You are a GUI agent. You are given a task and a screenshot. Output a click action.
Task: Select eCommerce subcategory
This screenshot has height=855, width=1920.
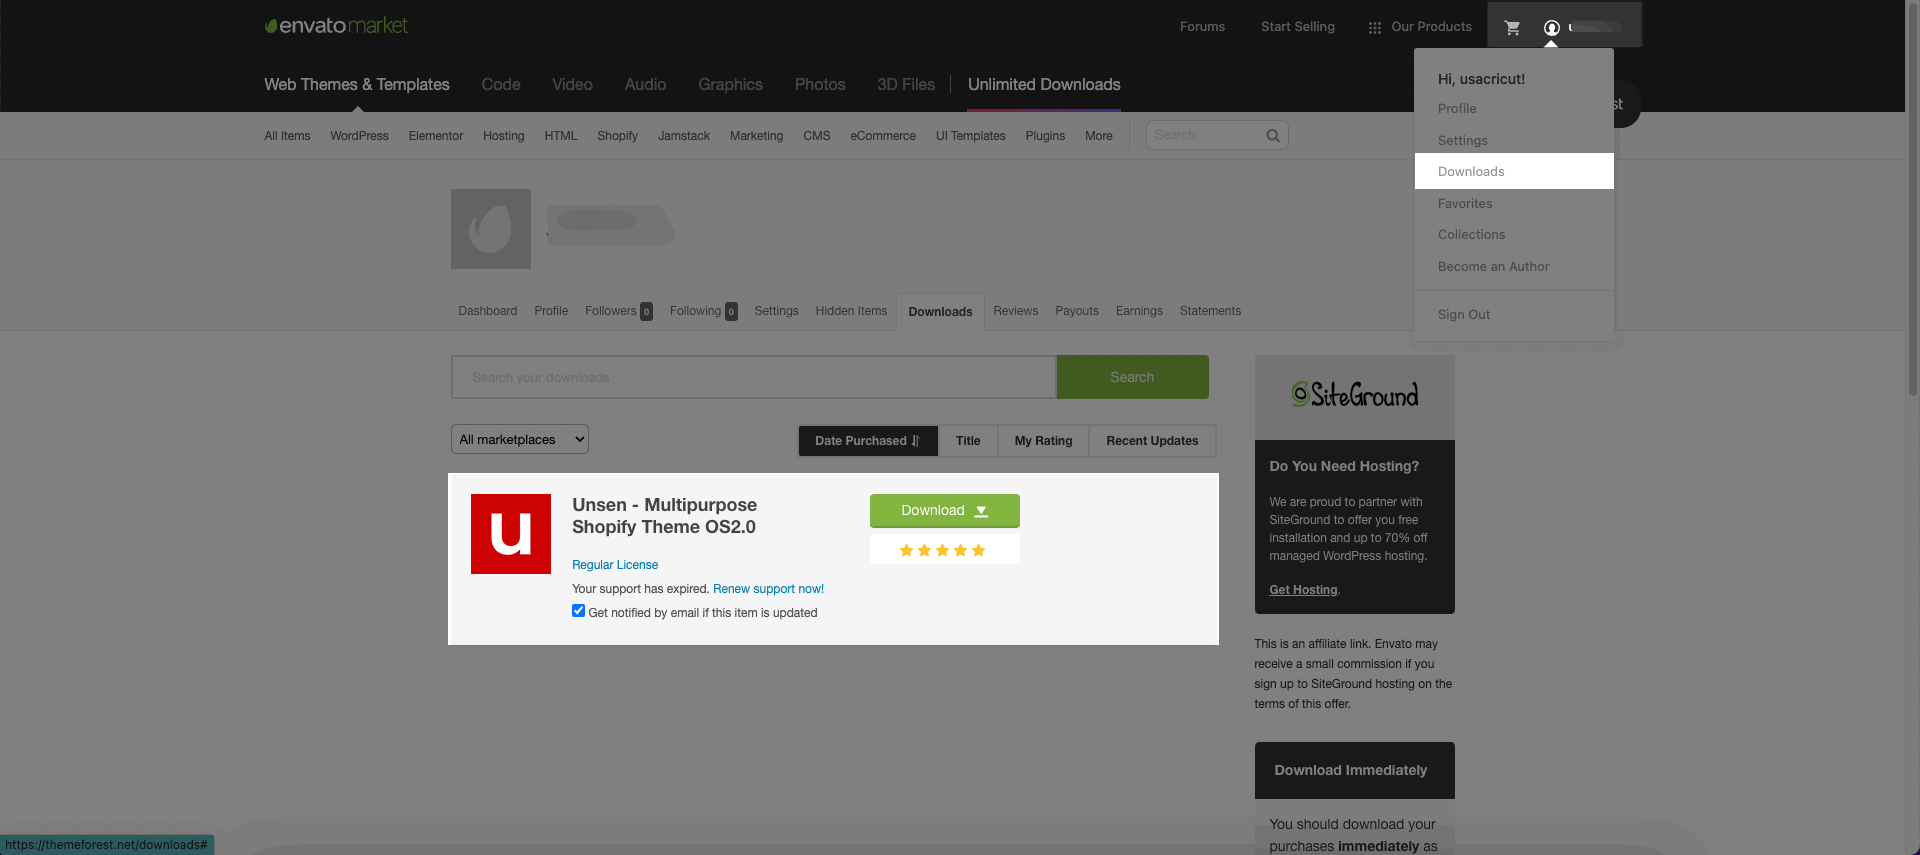[x=883, y=136]
